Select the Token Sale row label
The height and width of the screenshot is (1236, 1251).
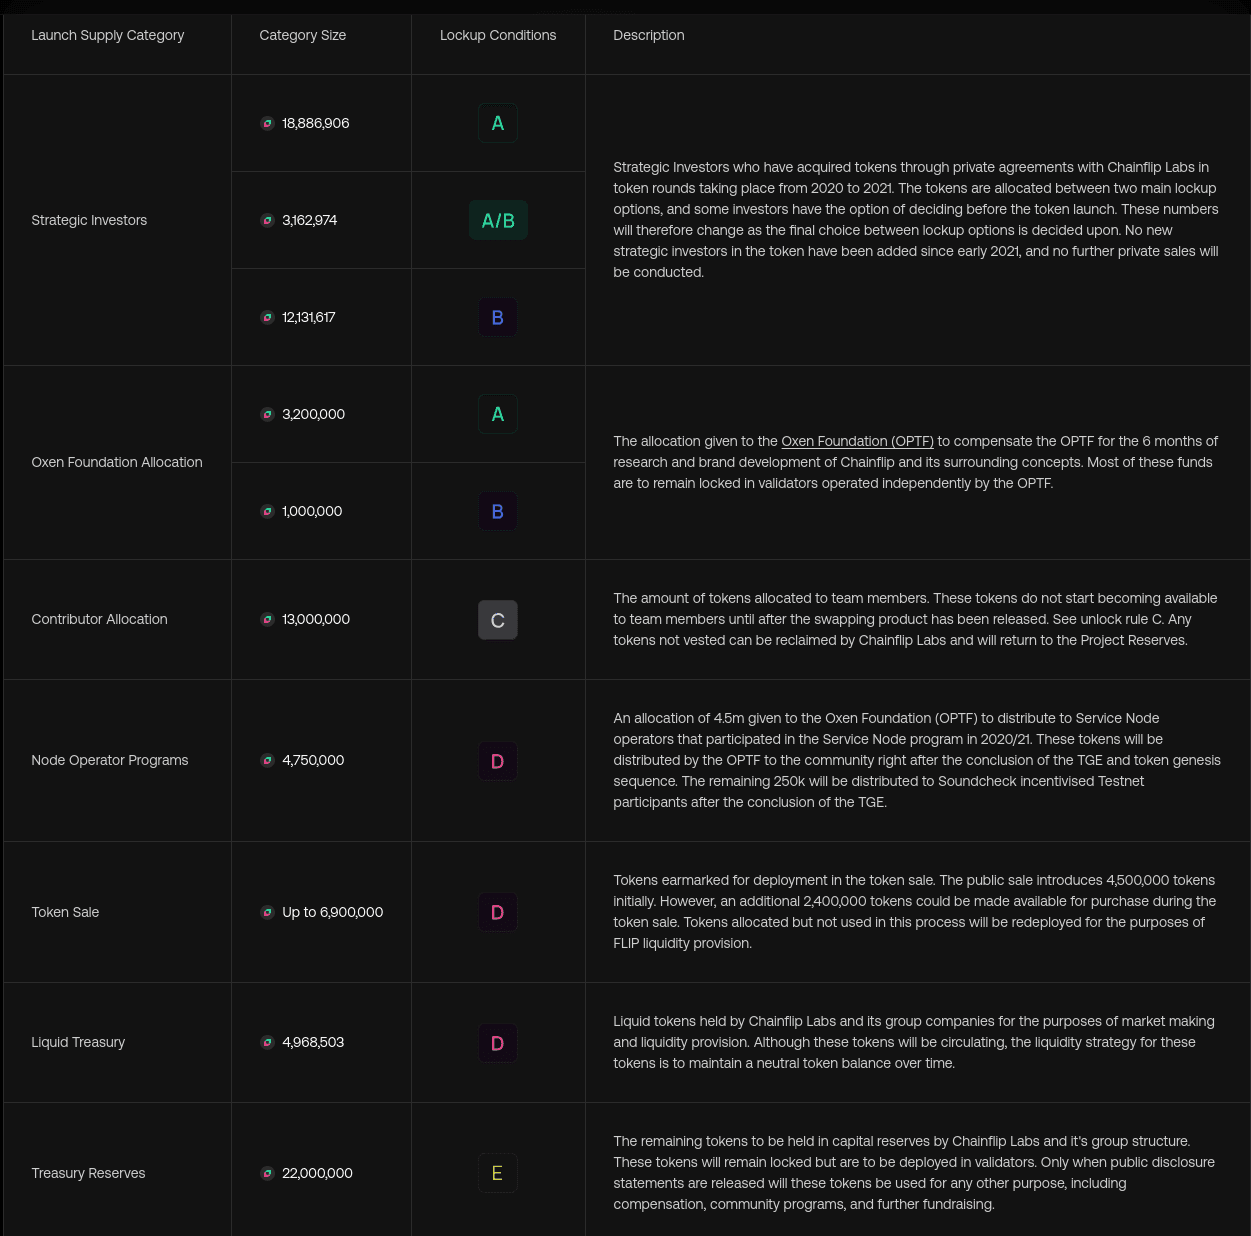[65, 912]
